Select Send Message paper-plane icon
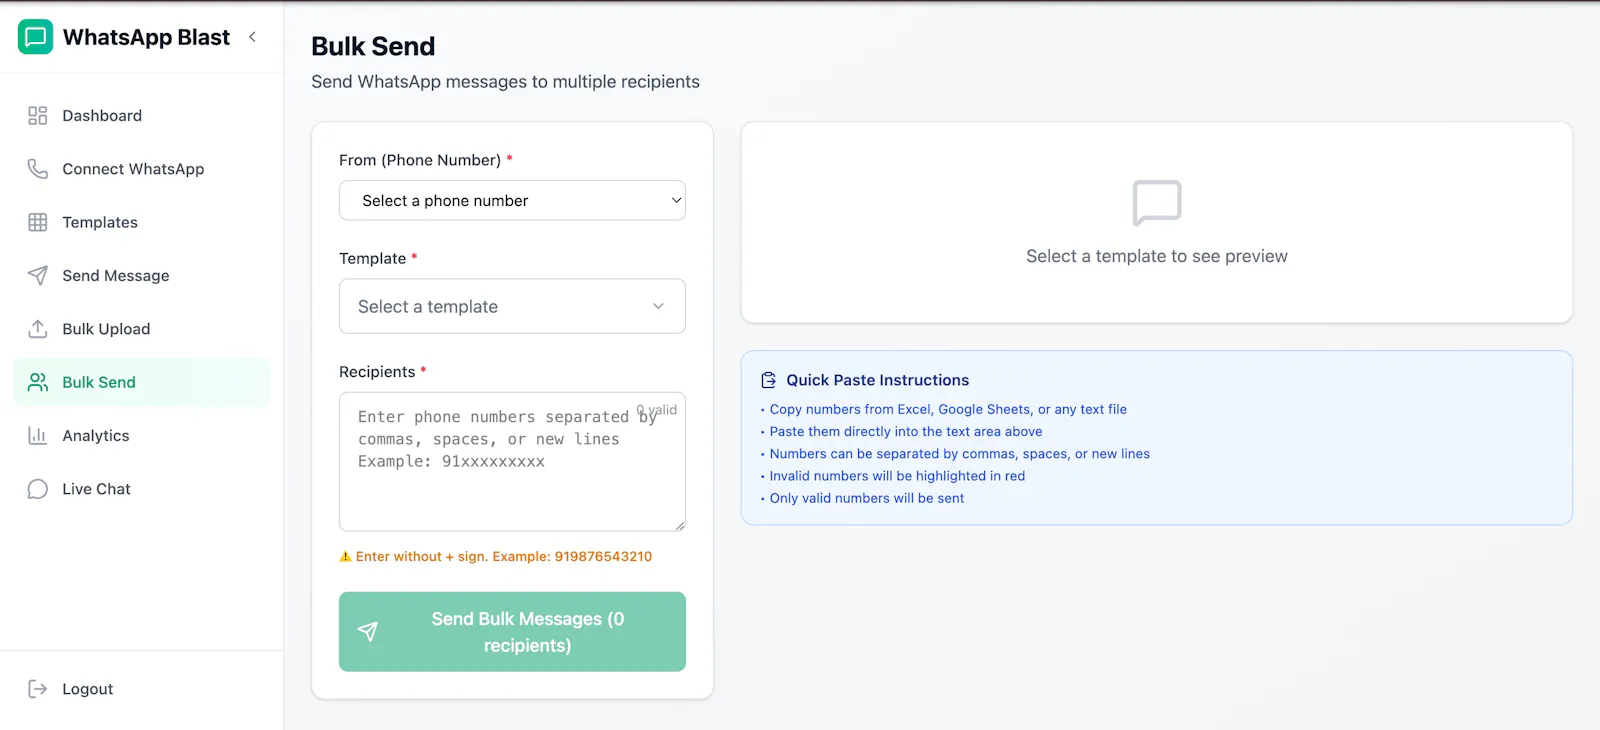This screenshot has height=730, width=1600. tap(38, 276)
